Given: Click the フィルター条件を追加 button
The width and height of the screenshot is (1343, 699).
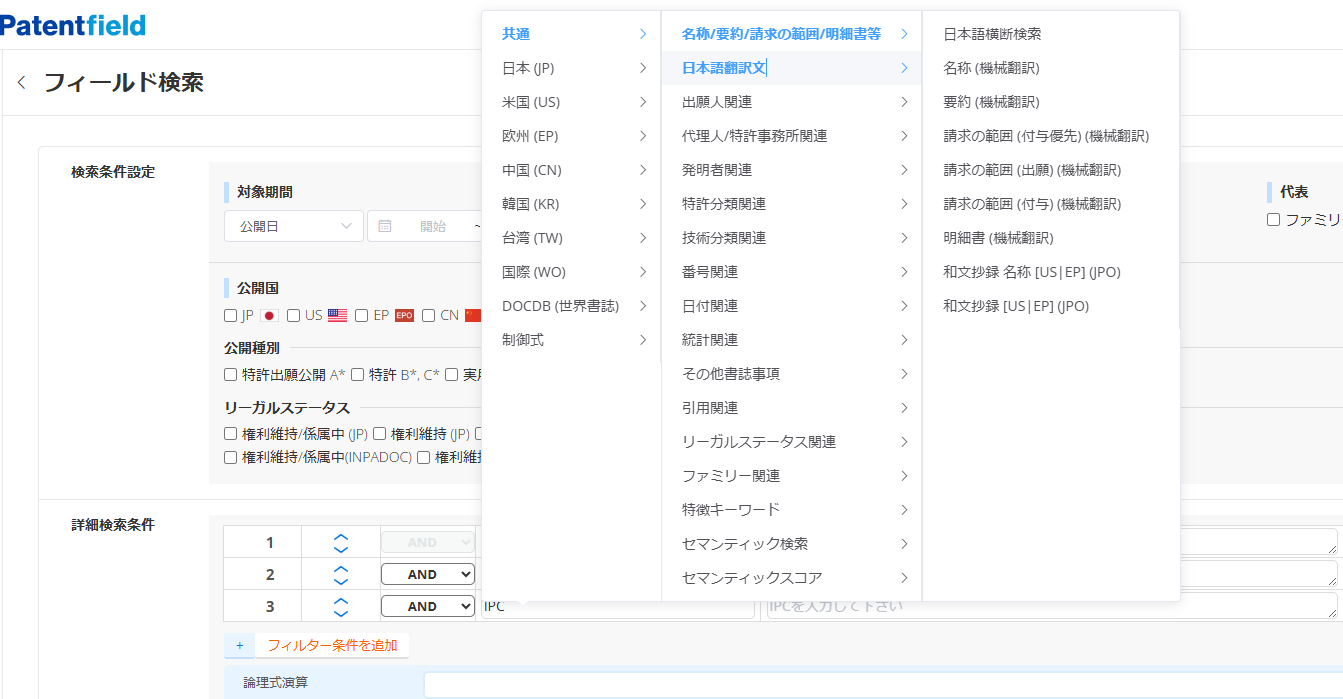Looking at the screenshot, I should 332,646.
